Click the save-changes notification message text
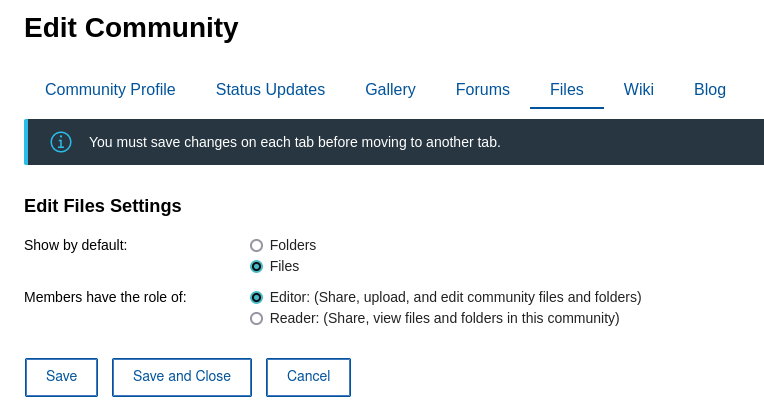 click(295, 142)
